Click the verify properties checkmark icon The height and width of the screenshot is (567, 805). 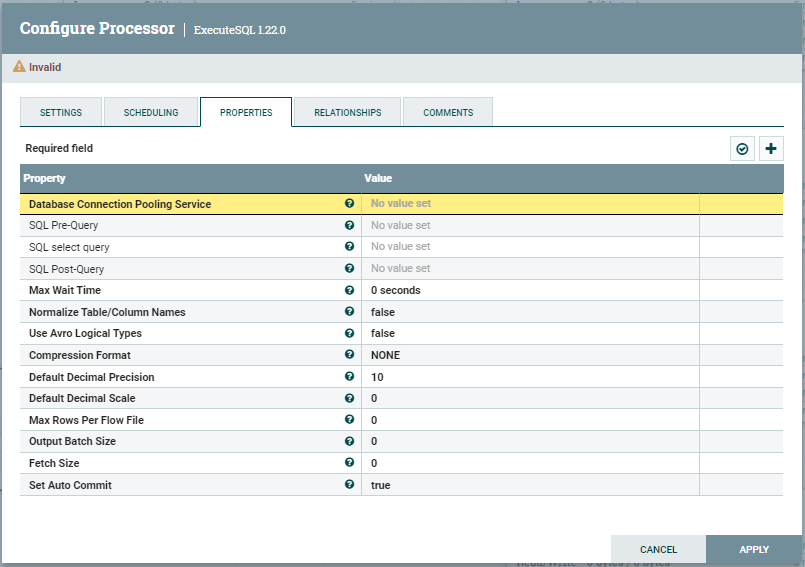(x=742, y=149)
